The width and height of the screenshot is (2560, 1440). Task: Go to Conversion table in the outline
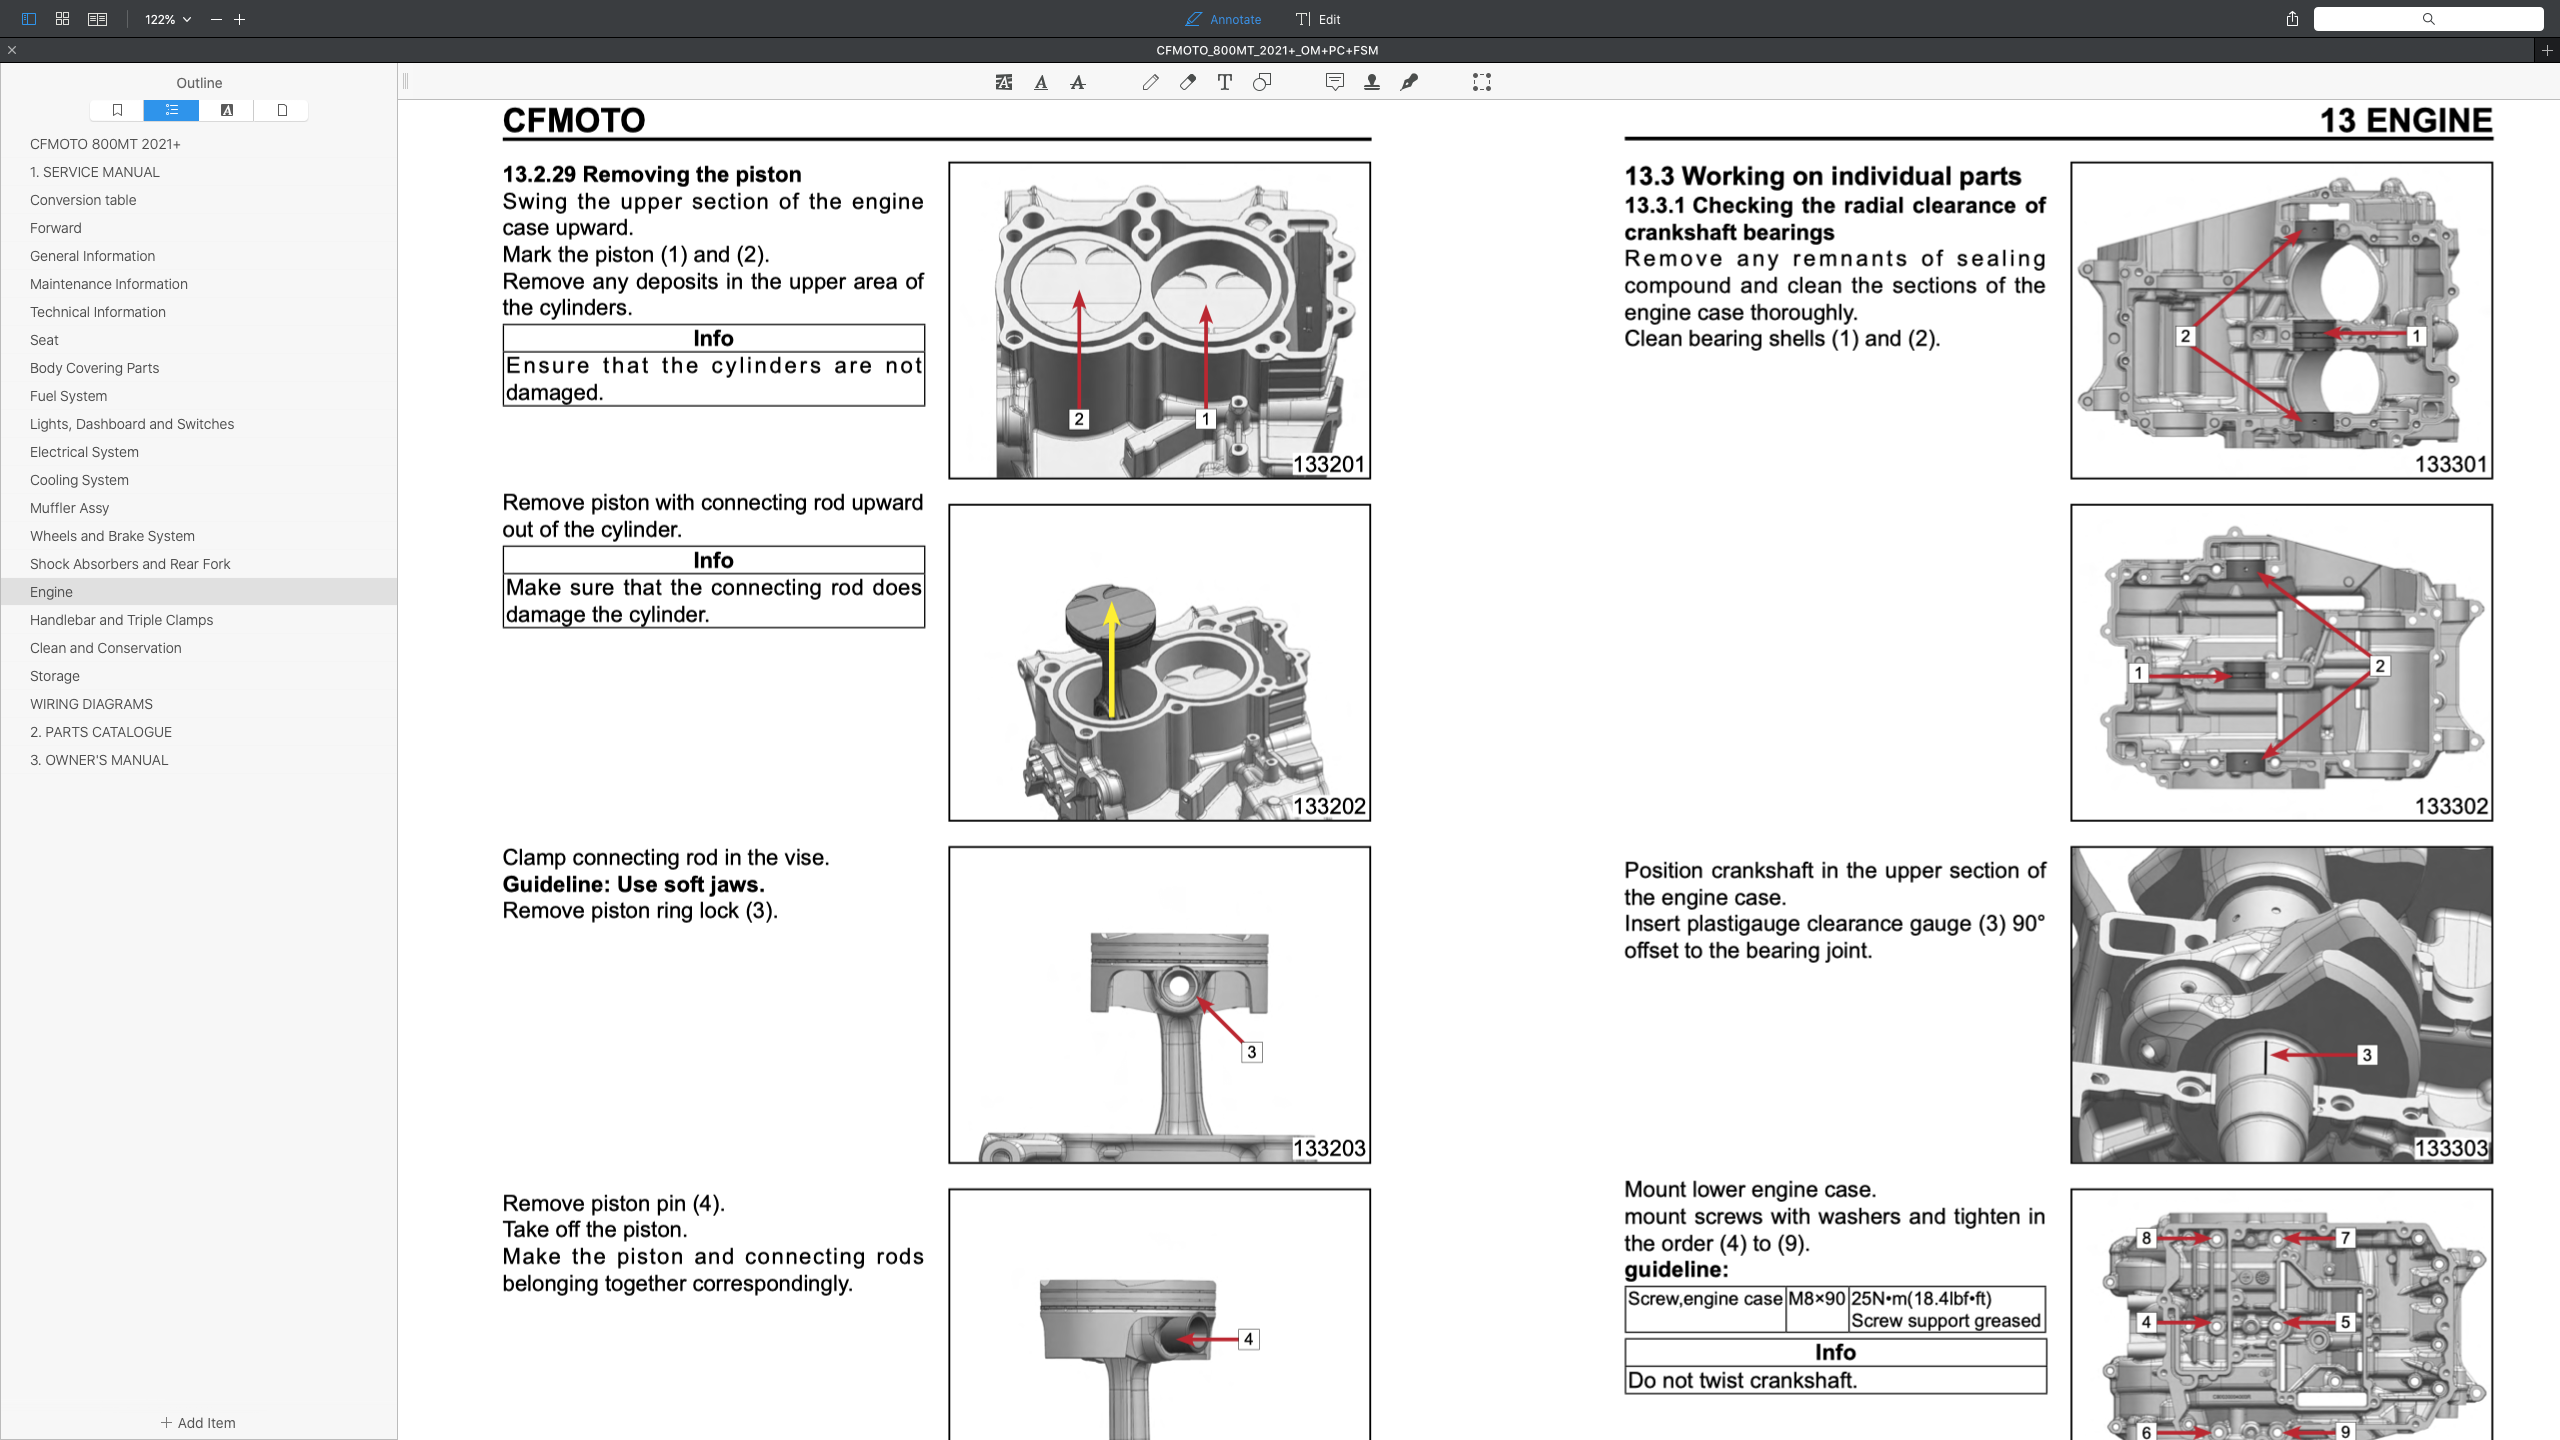click(x=83, y=200)
